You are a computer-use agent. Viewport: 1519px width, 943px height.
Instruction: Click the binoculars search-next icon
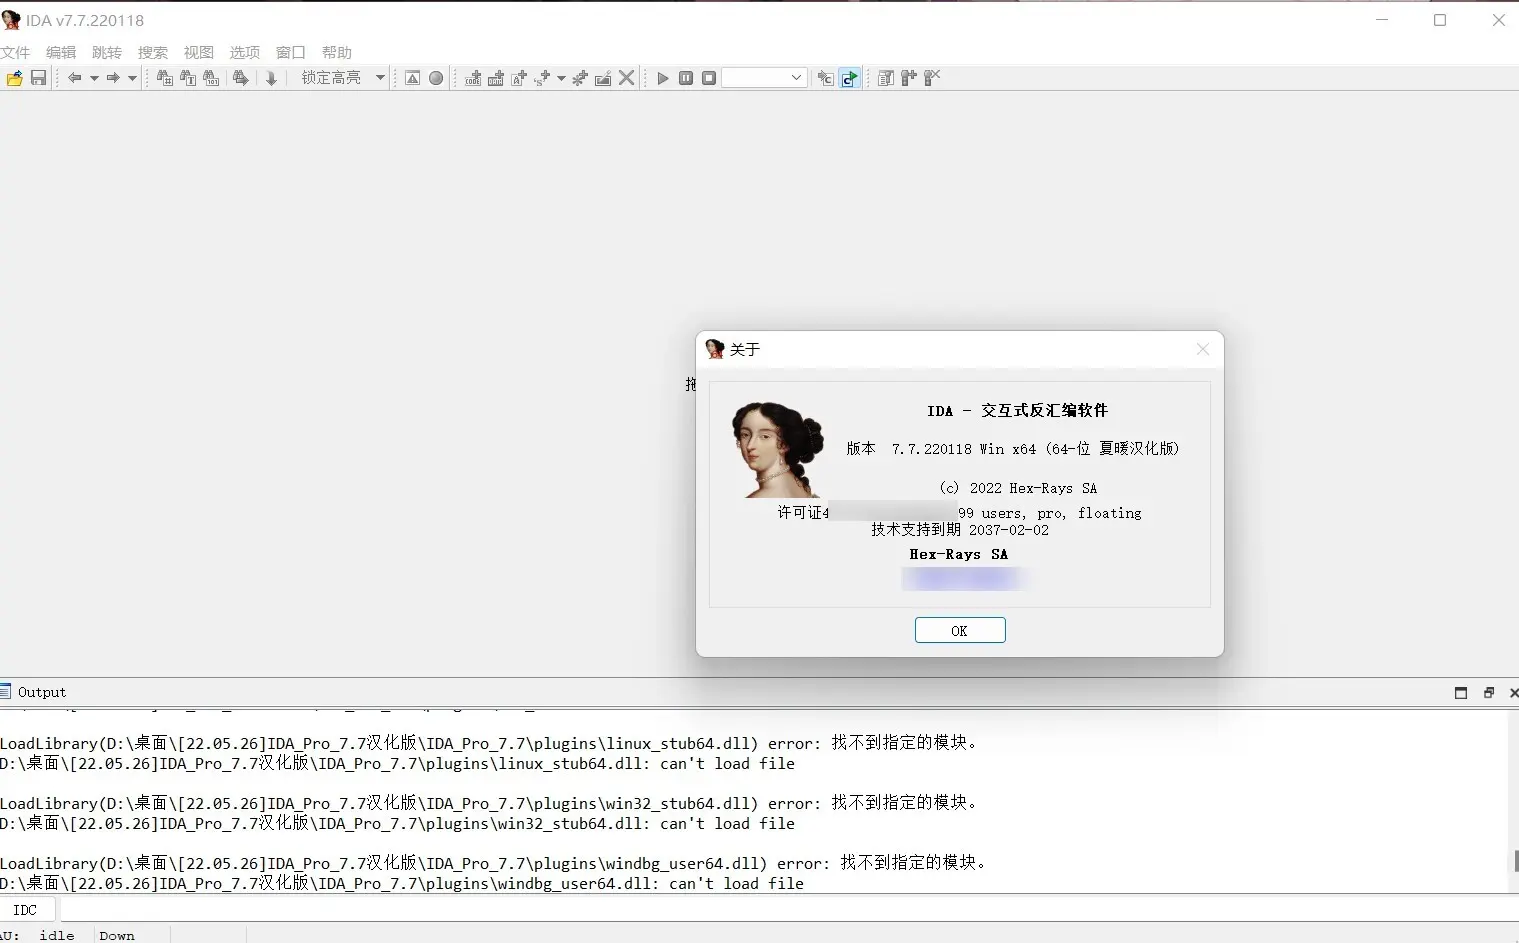240,78
